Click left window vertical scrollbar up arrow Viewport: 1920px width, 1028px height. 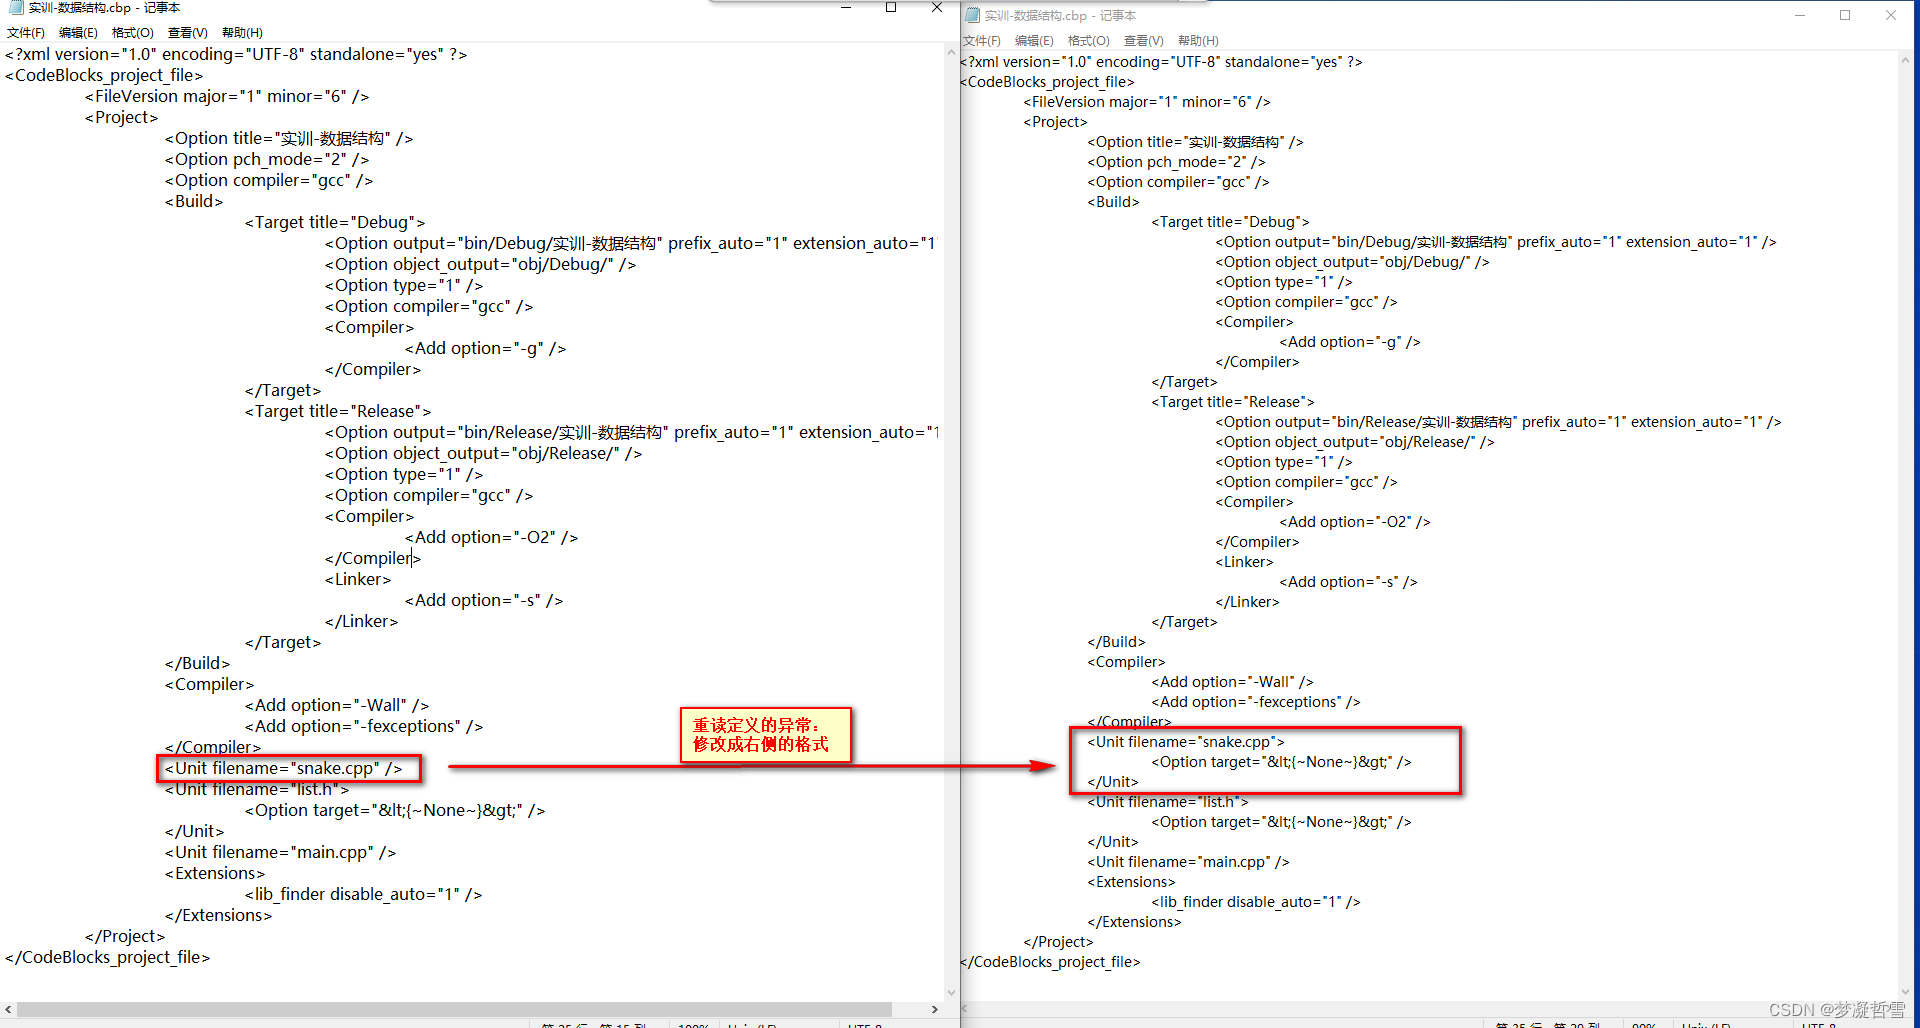click(951, 51)
